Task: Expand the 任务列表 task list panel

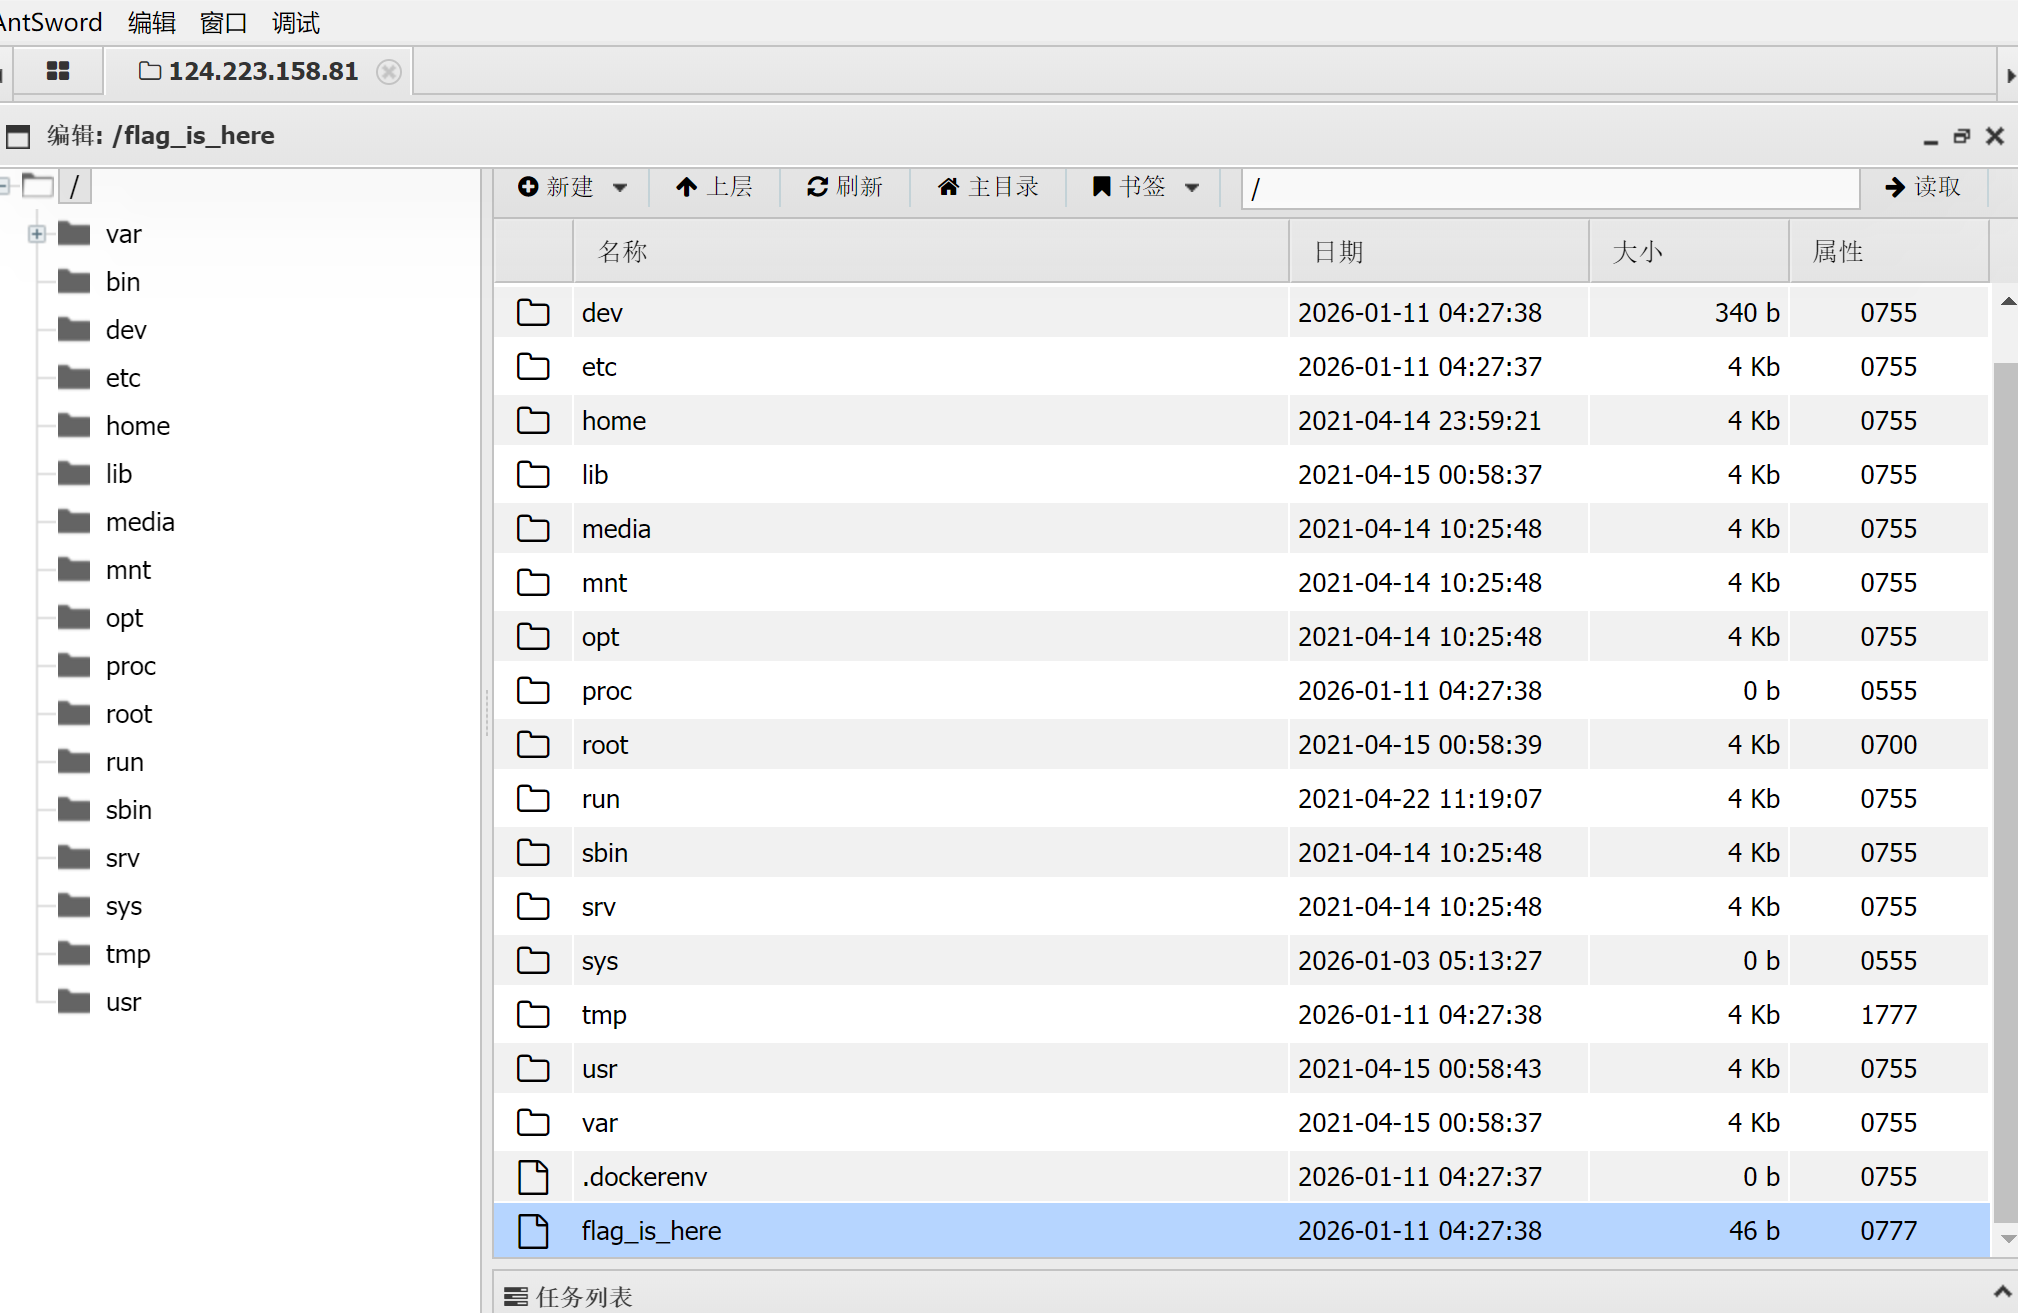Action: (x=2002, y=1292)
